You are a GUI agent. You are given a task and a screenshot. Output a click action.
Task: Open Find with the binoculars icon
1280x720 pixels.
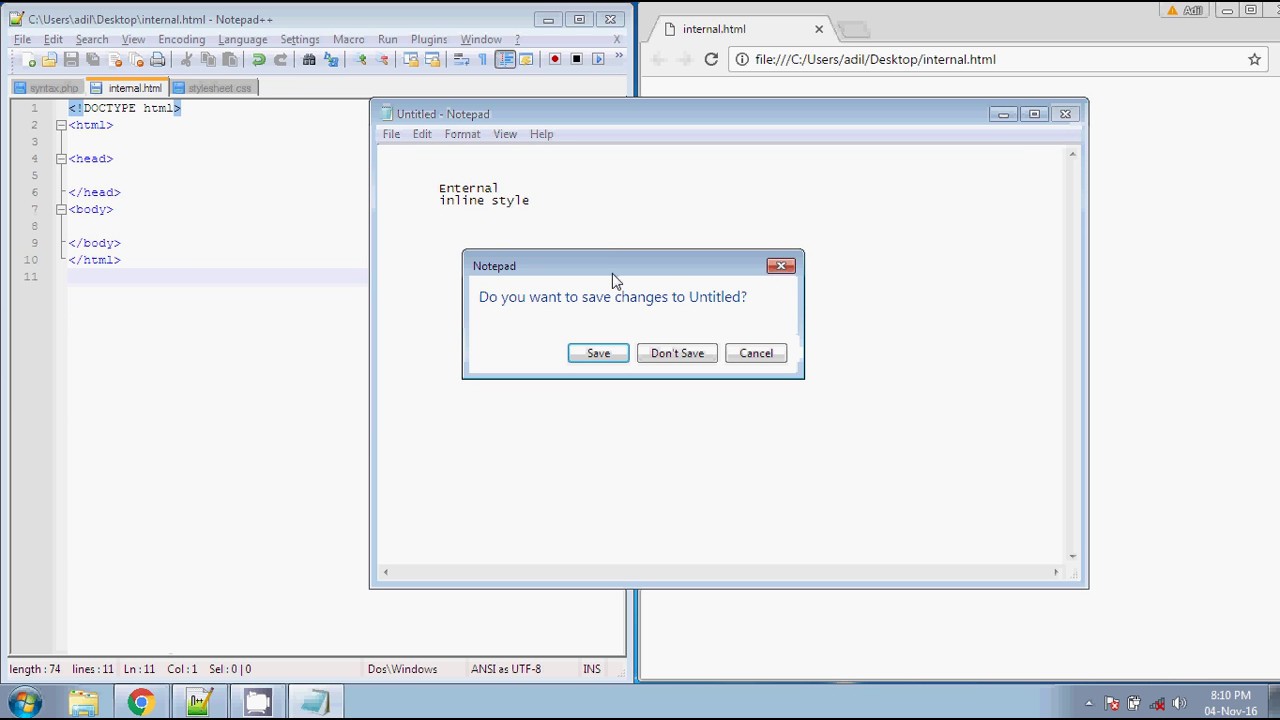coord(309,60)
